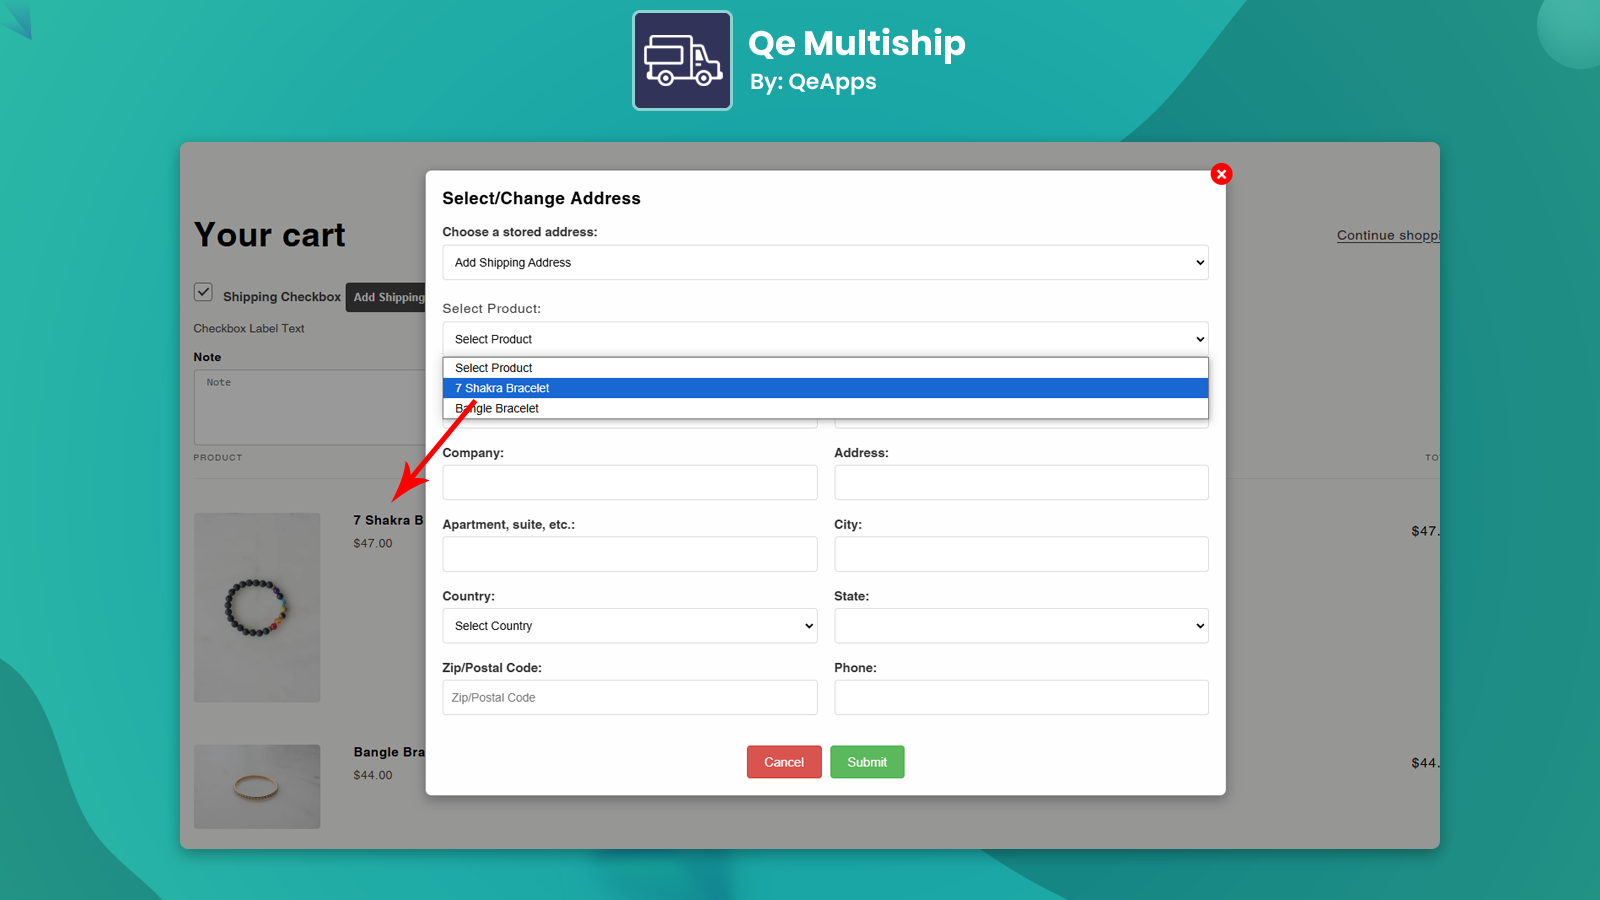Image resolution: width=1600 pixels, height=900 pixels.
Task: Expand the State dropdown
Action: point(1021,626)
